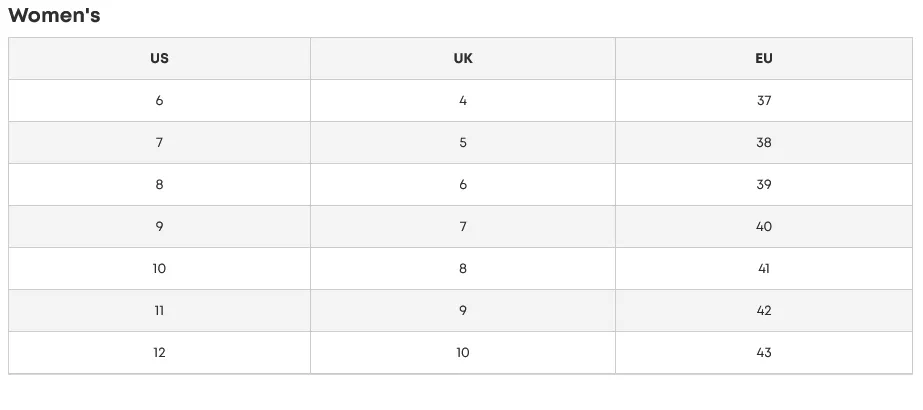Viewport: 923px width, 410px height.
Task: Select the EU column header
Action: (x=763, y=58)
